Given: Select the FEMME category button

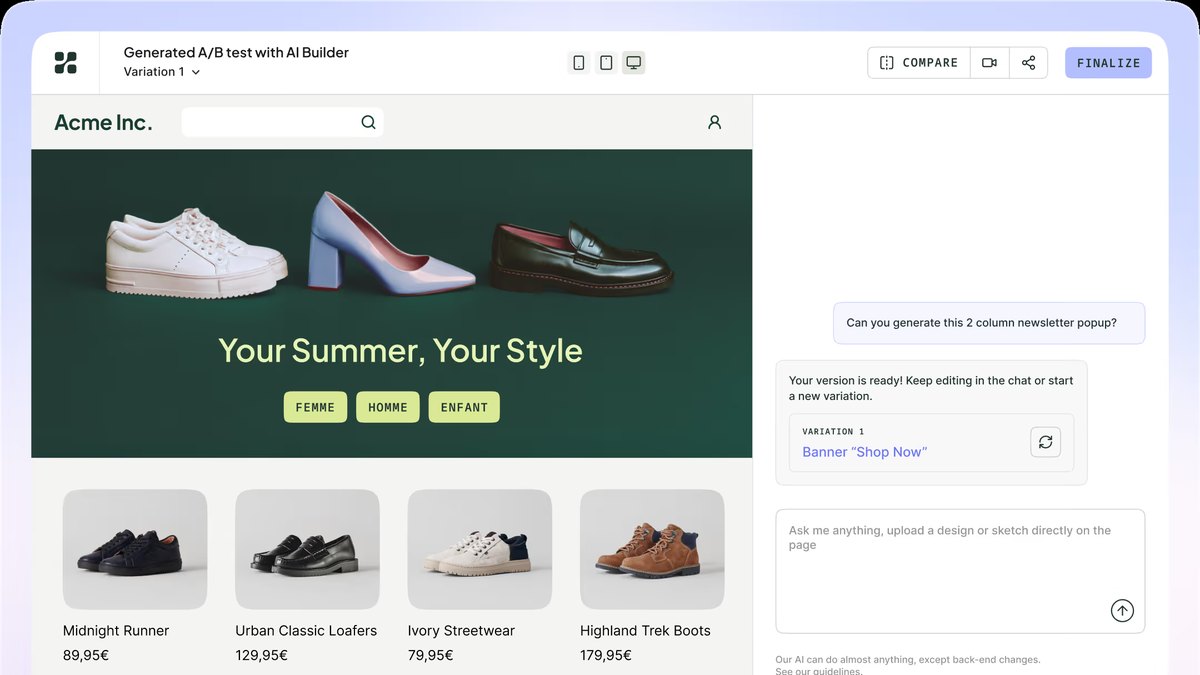Looking at the screenshot, I should click(x=315, y=407).
